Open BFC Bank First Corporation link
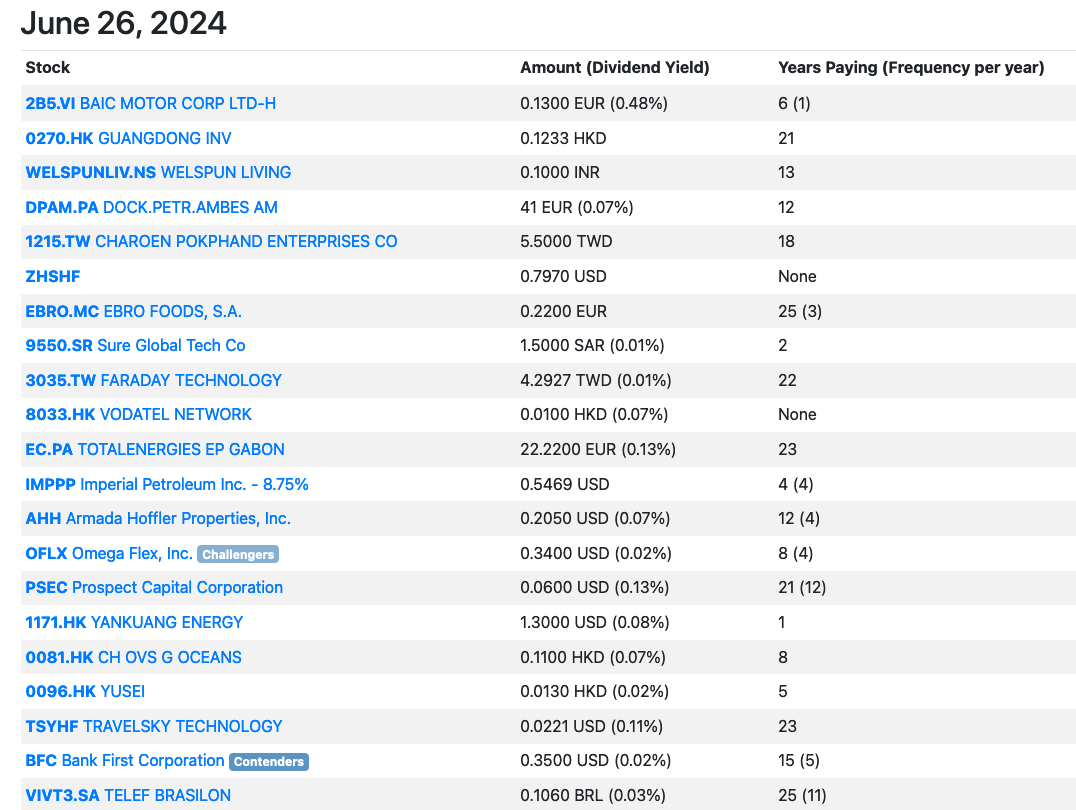 coord(125,761)
